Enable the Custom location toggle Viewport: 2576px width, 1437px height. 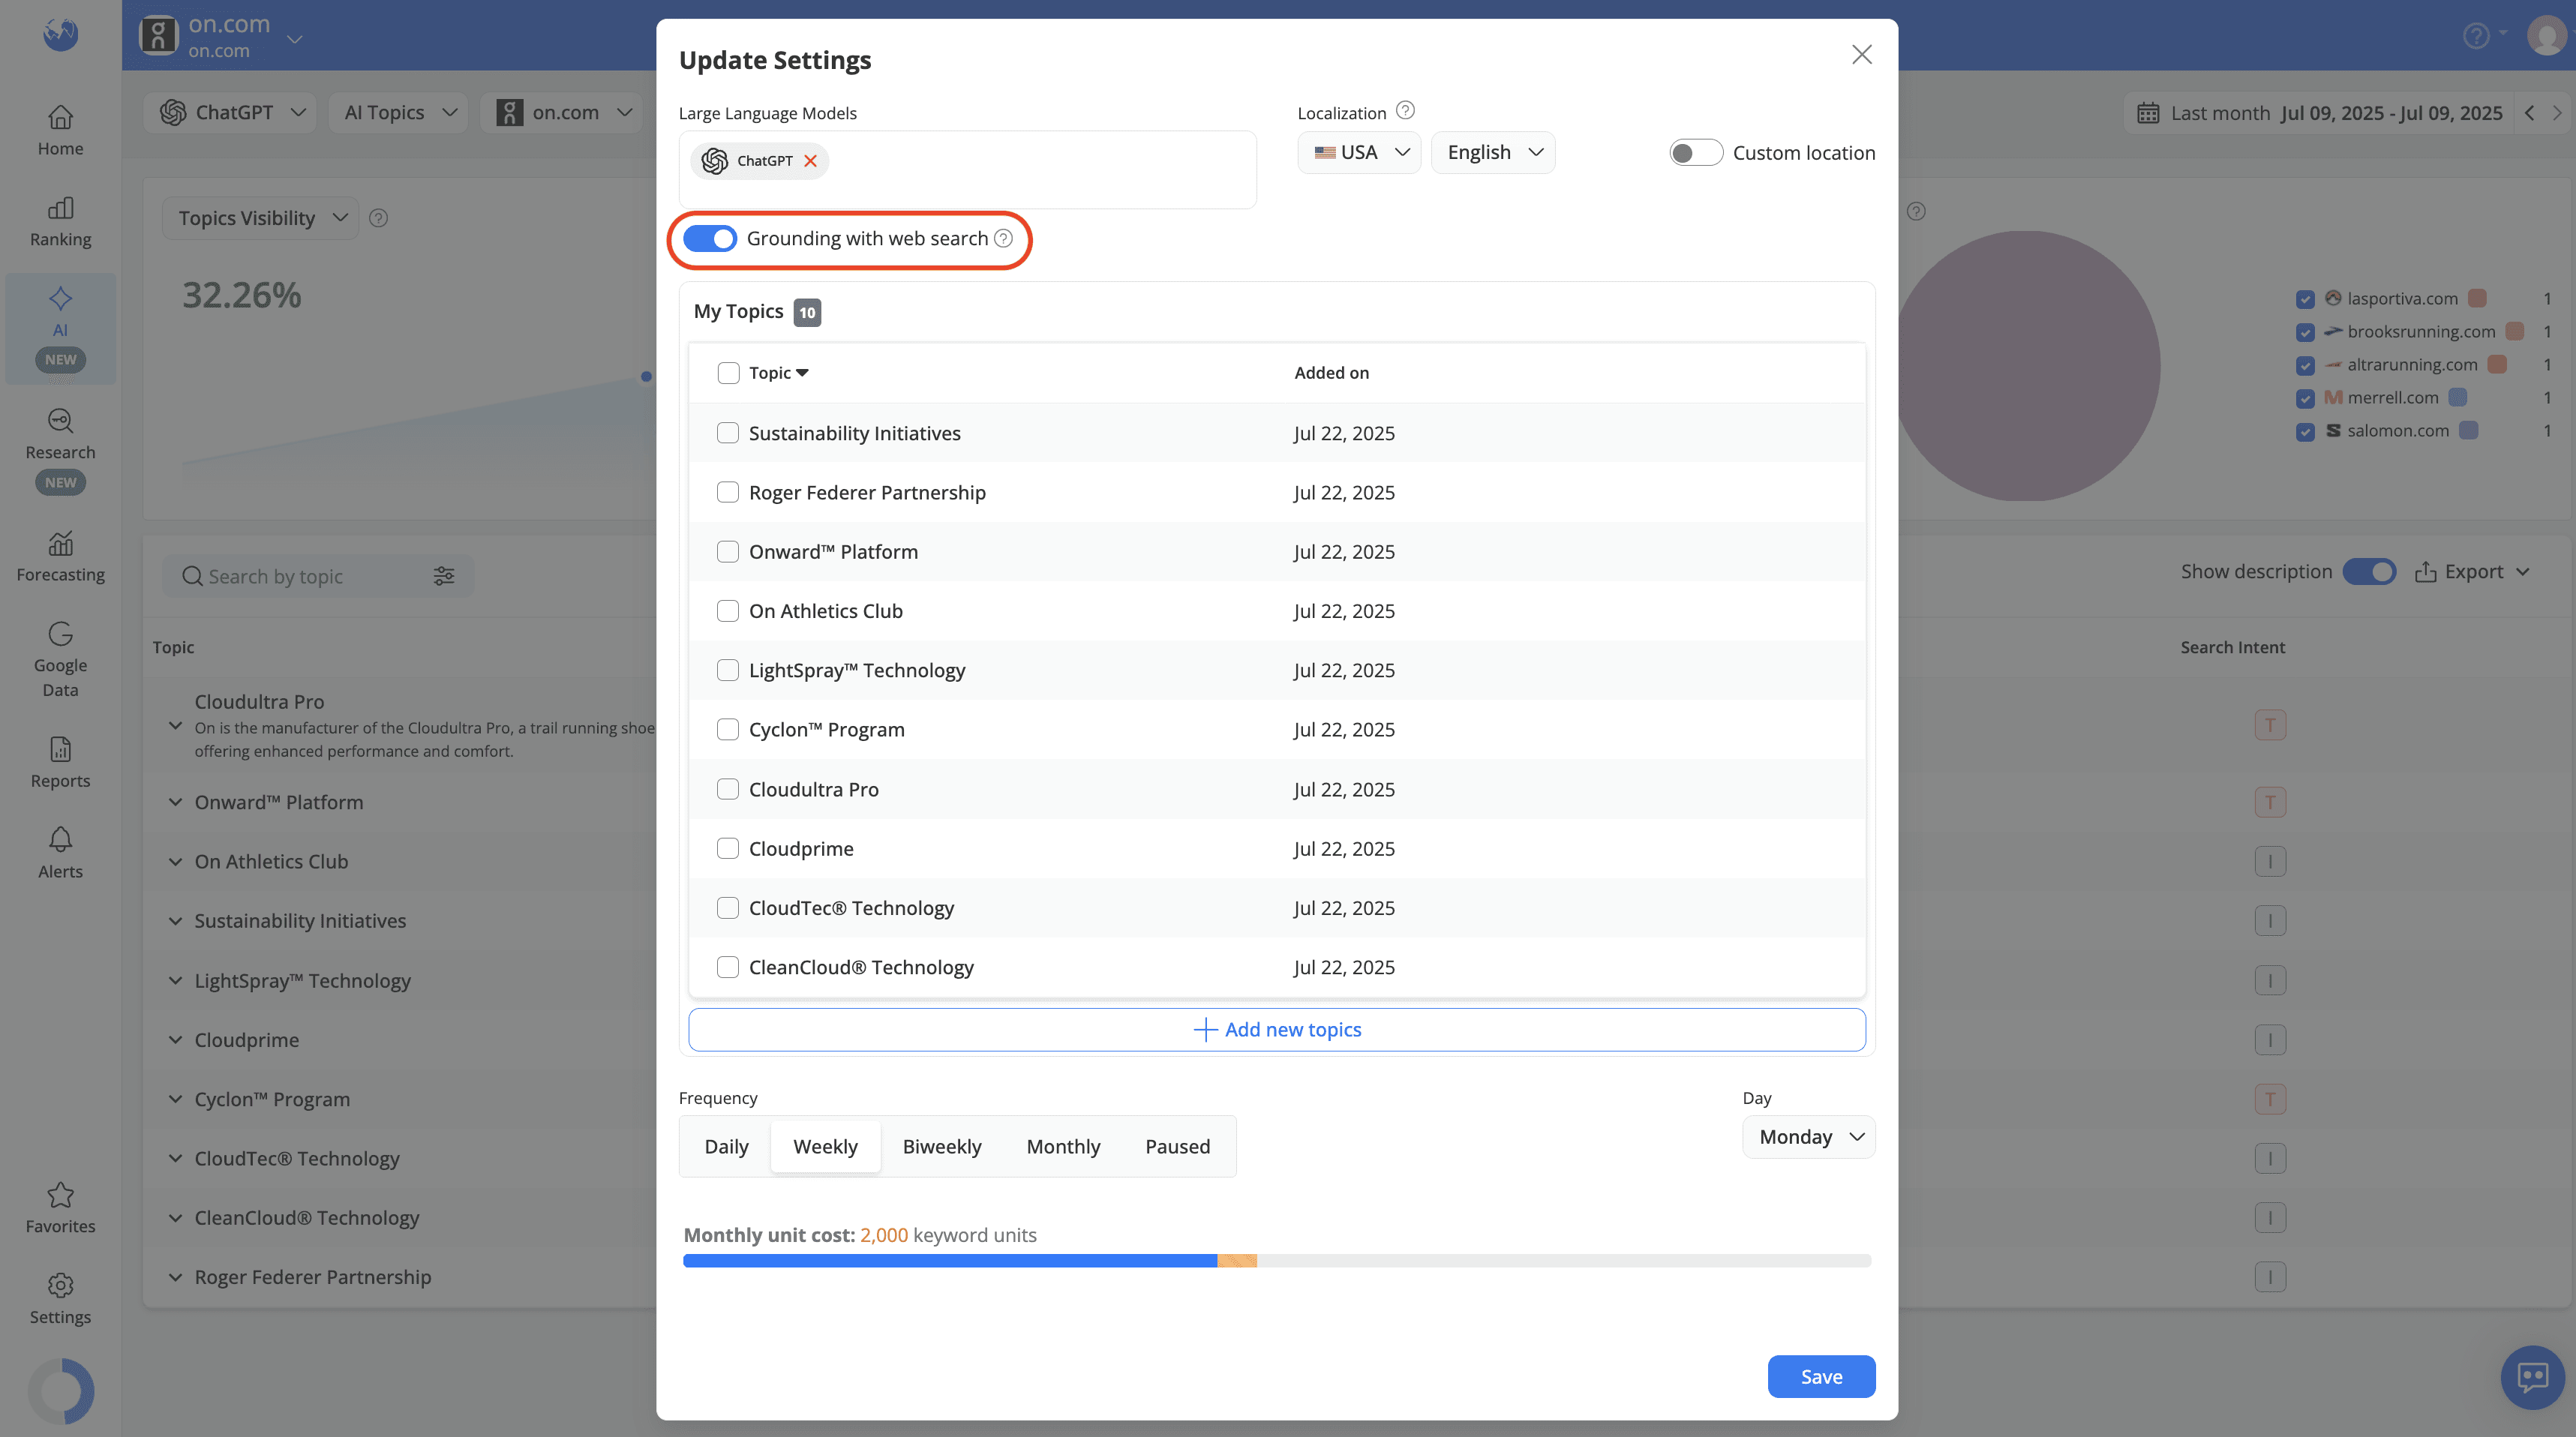pos(1696,152)
